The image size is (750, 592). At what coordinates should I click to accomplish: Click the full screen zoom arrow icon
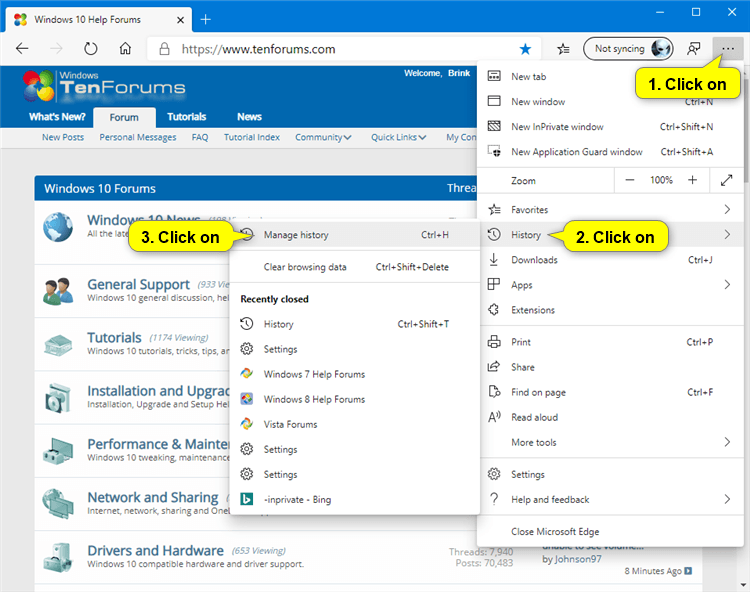click(727, 180)
